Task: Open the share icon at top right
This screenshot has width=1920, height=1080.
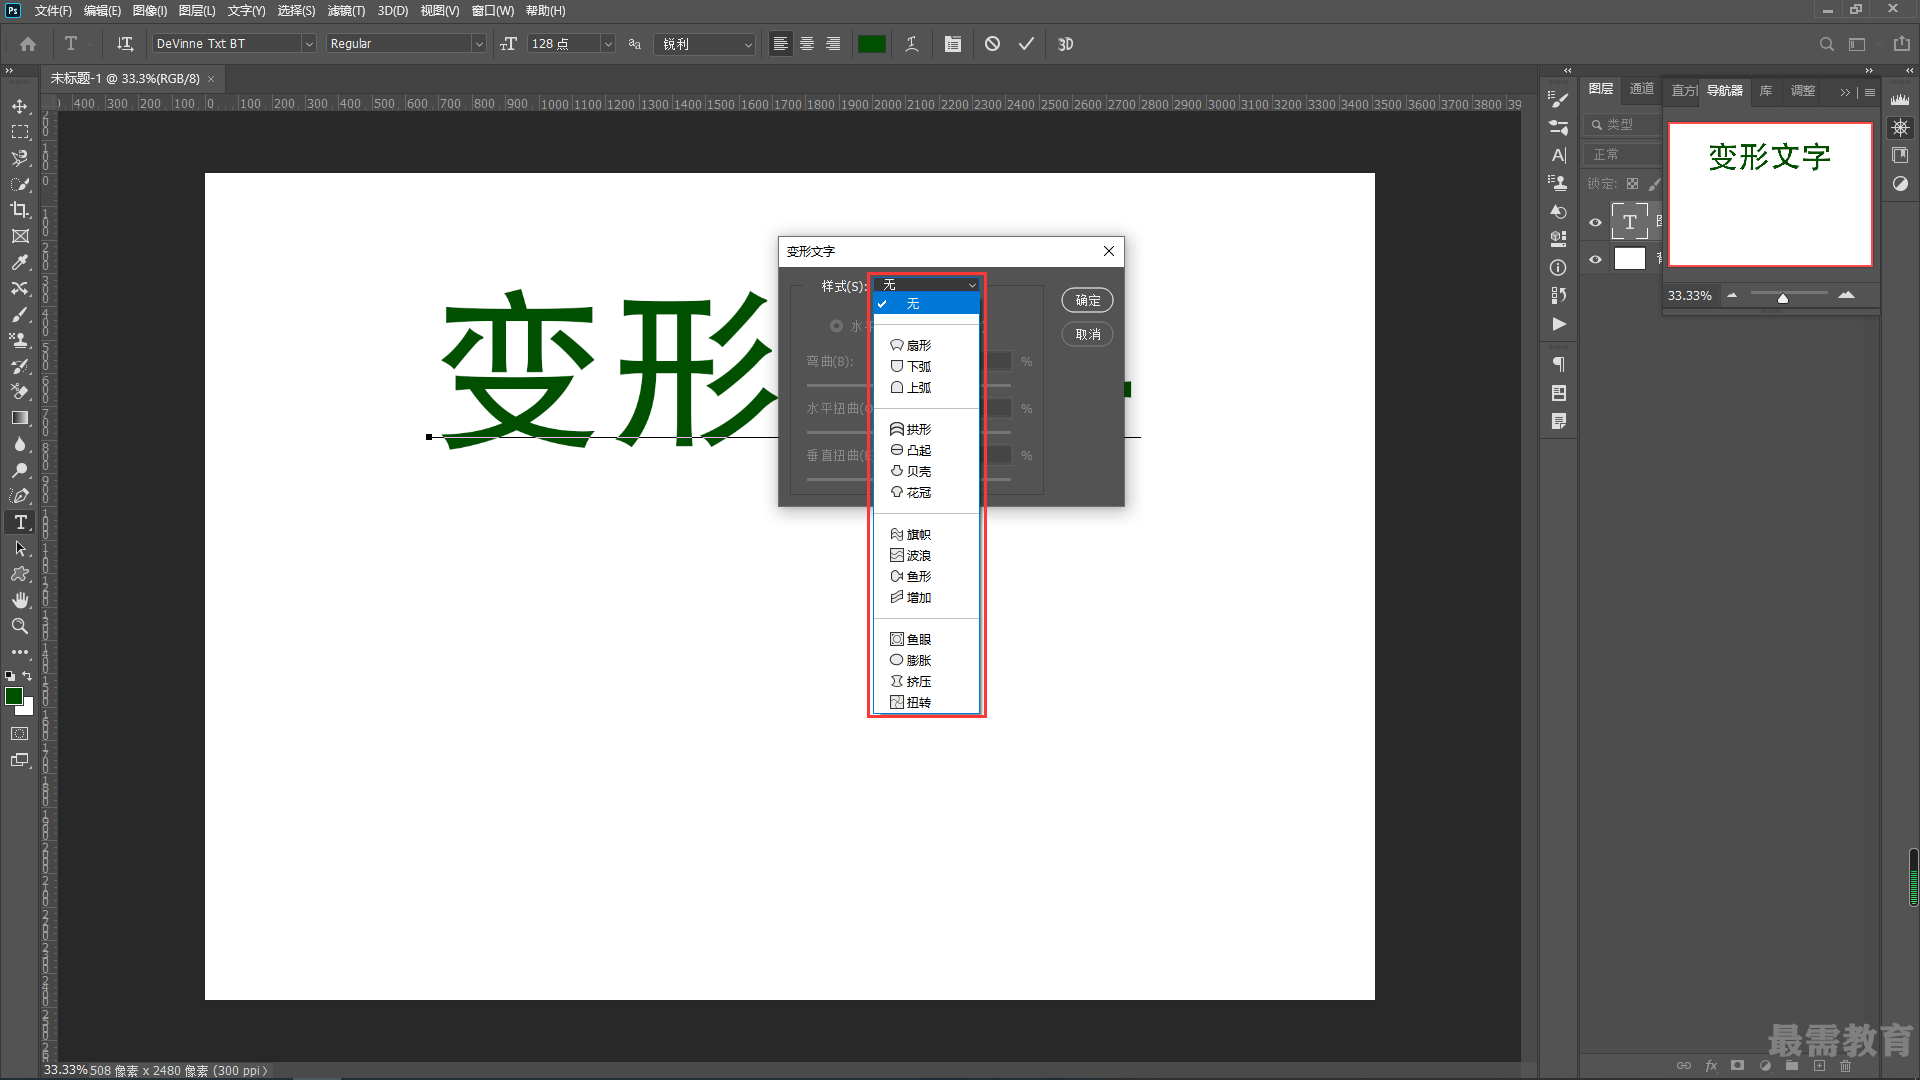Action: (x=1902, y=44)
